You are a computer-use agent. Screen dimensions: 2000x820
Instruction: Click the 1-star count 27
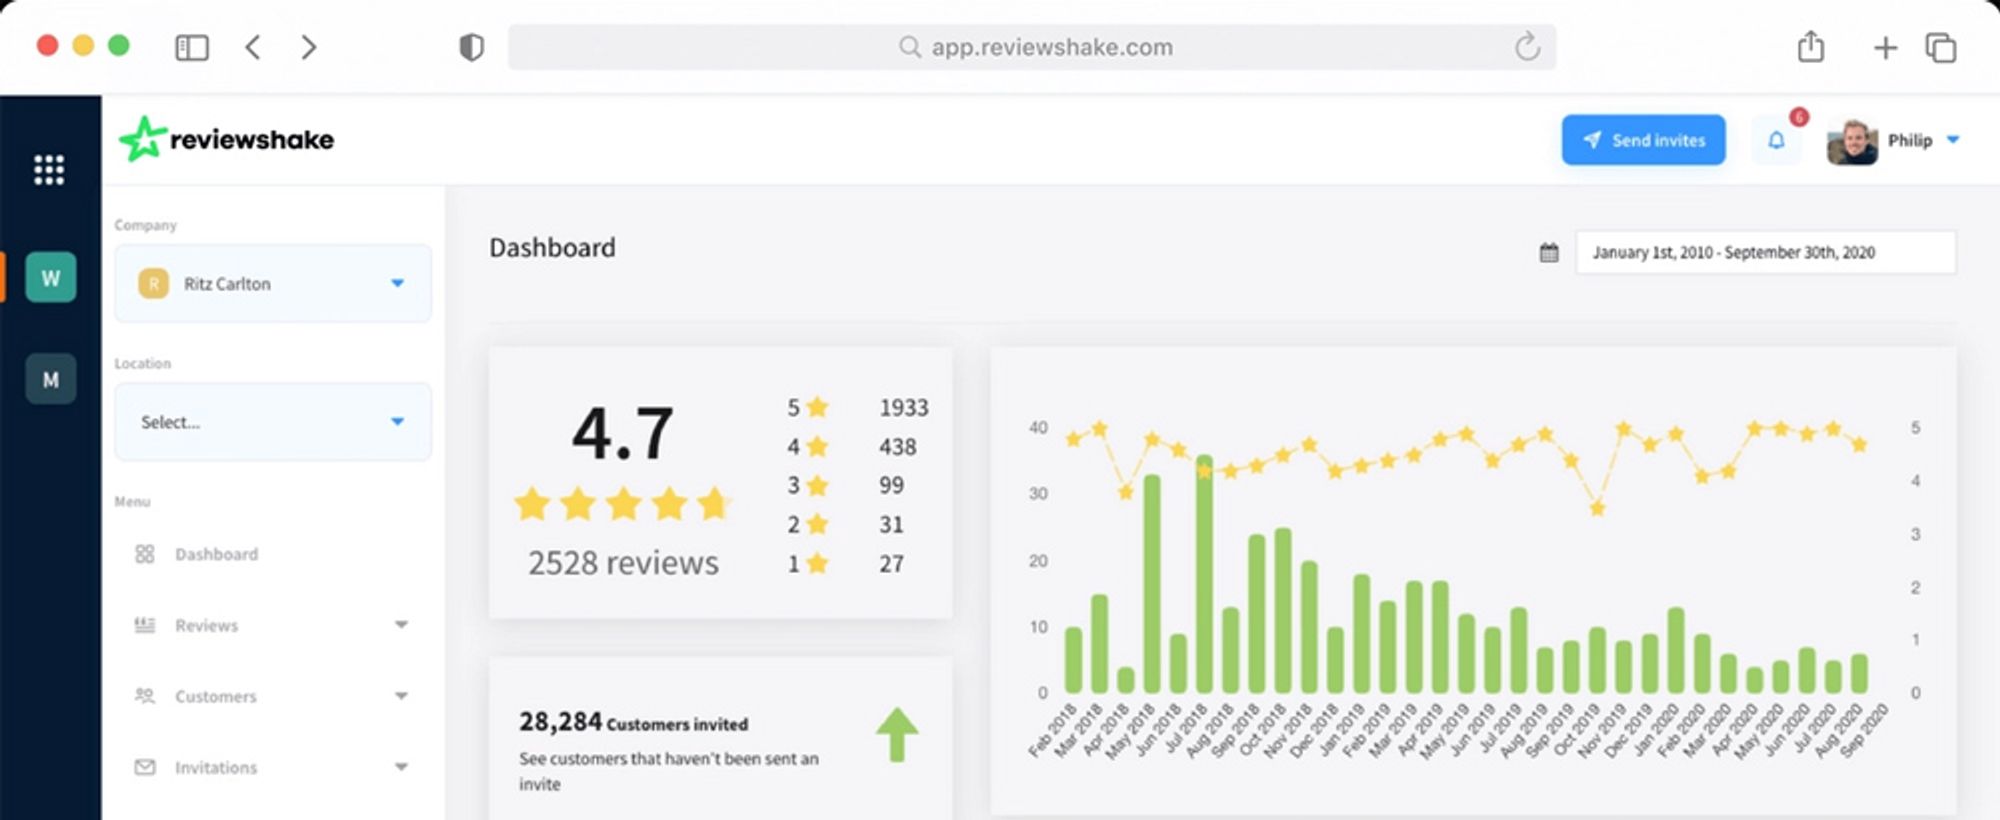click(891, 564)
